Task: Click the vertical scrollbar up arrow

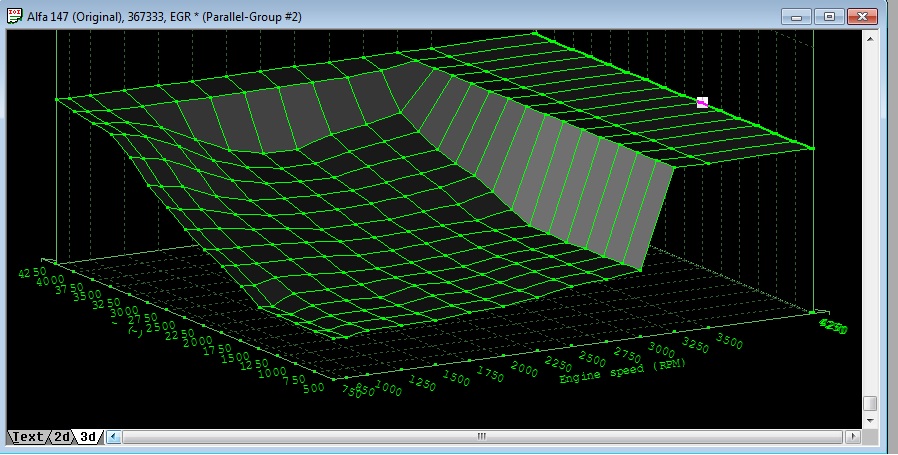Action: tap(870, 38)
